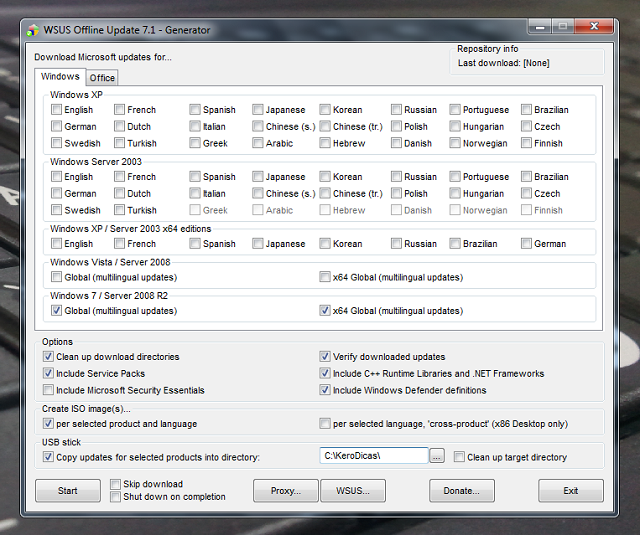This screenshot has height=535, width=640.
Task: Click the Donate button
Action: [x=462, y=491]
